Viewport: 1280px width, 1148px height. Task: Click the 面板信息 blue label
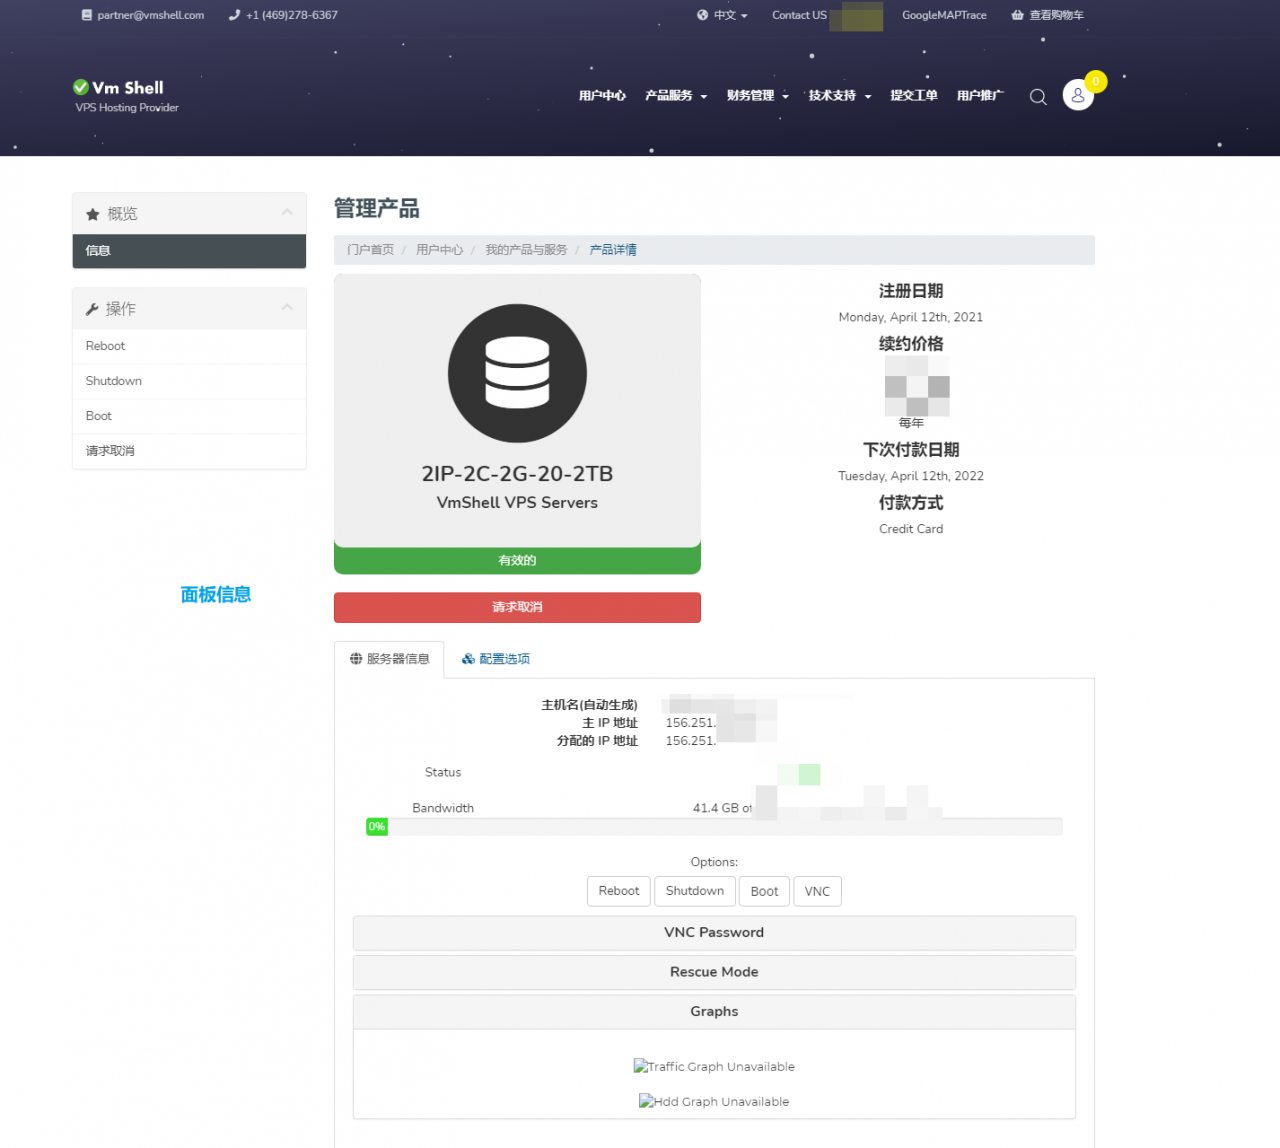pos(215,595)
